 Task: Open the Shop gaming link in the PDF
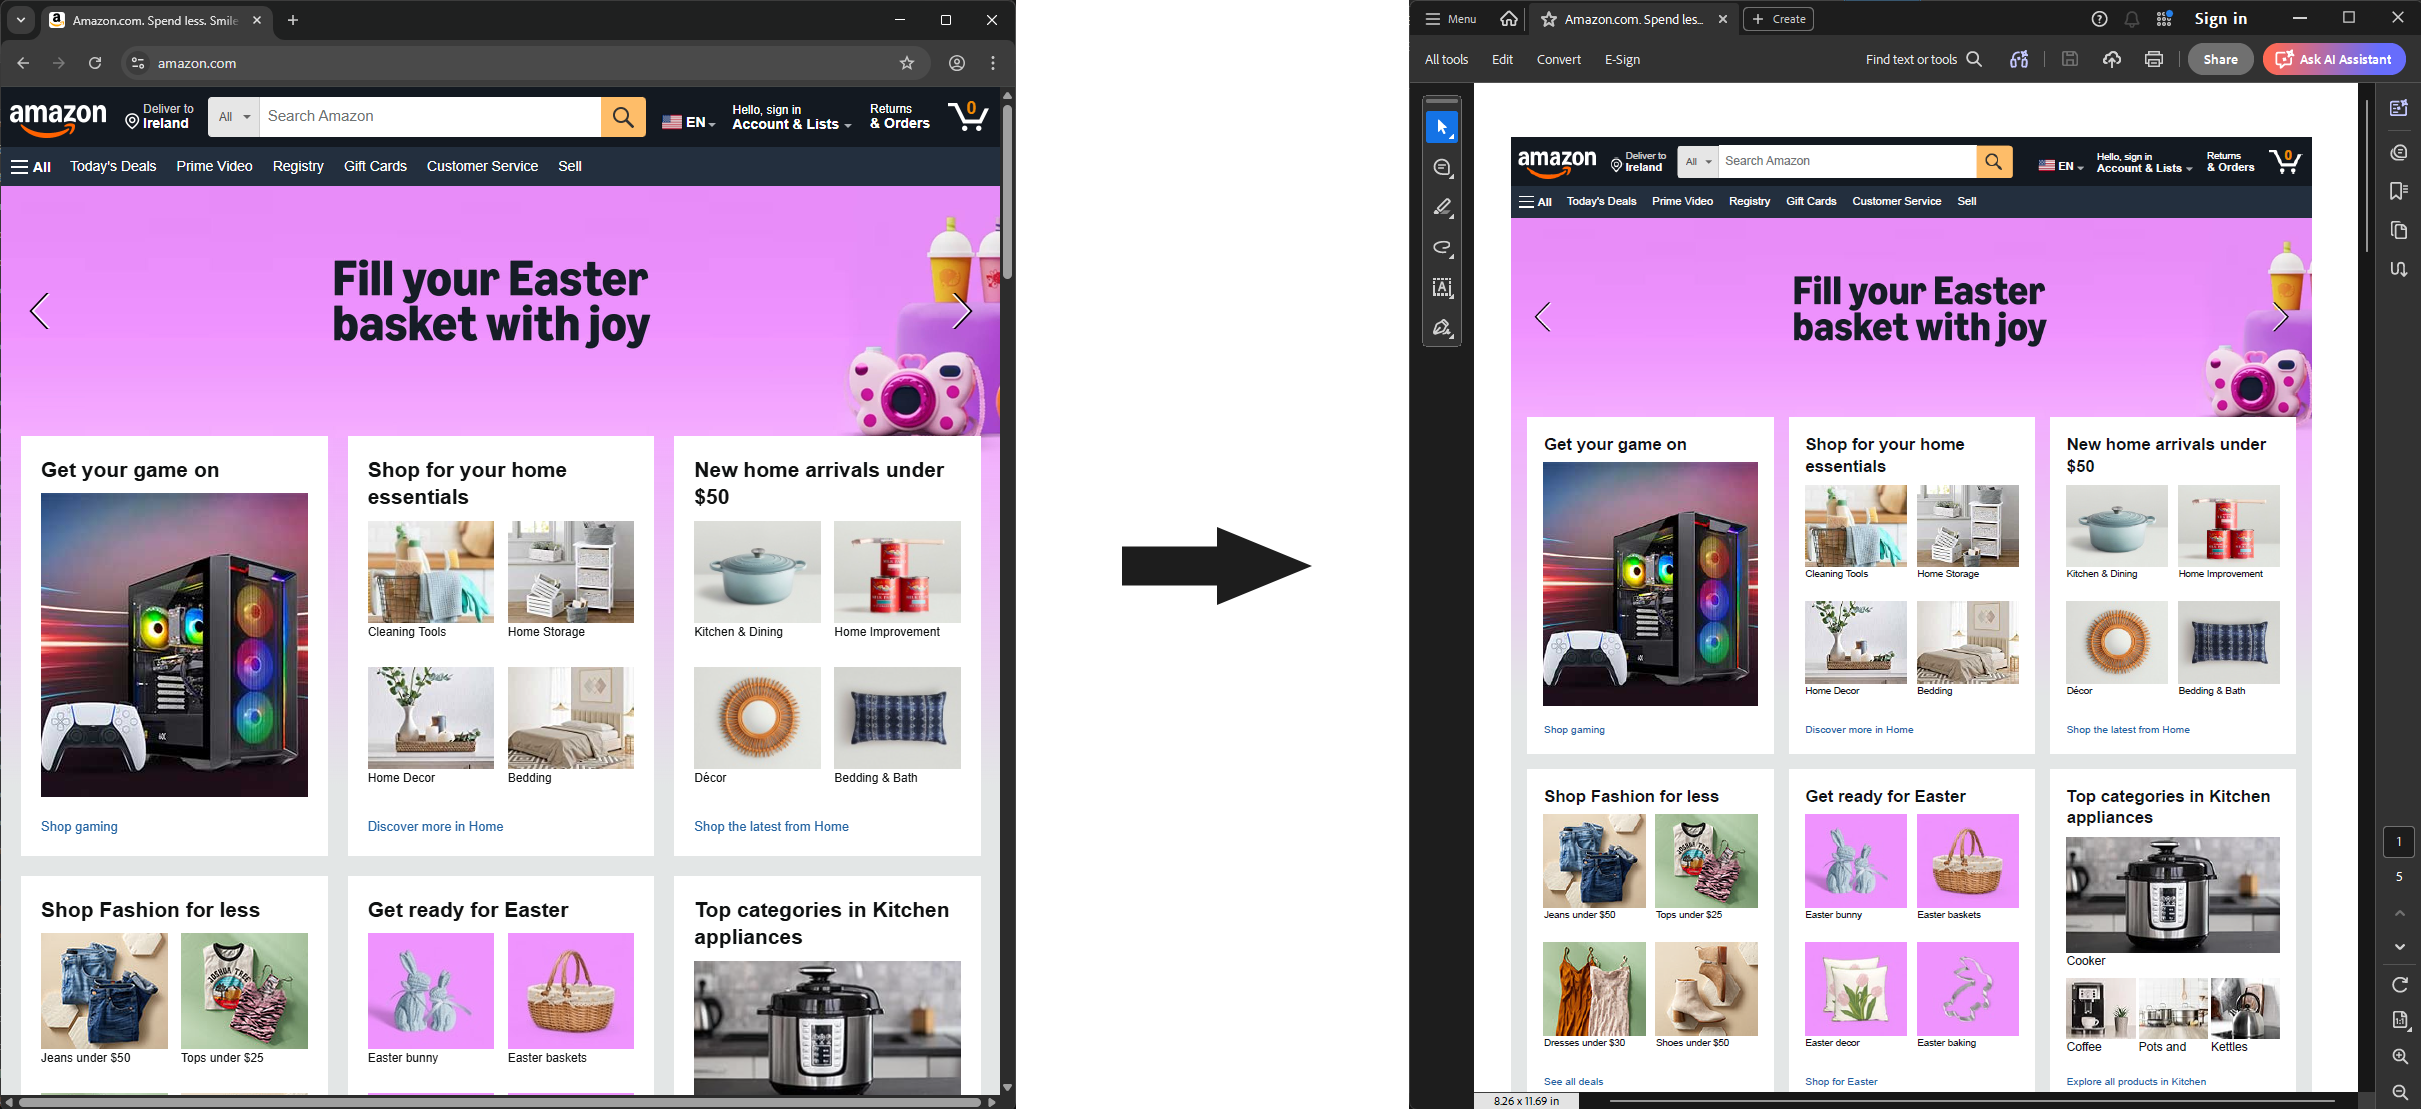(1573, 729)
